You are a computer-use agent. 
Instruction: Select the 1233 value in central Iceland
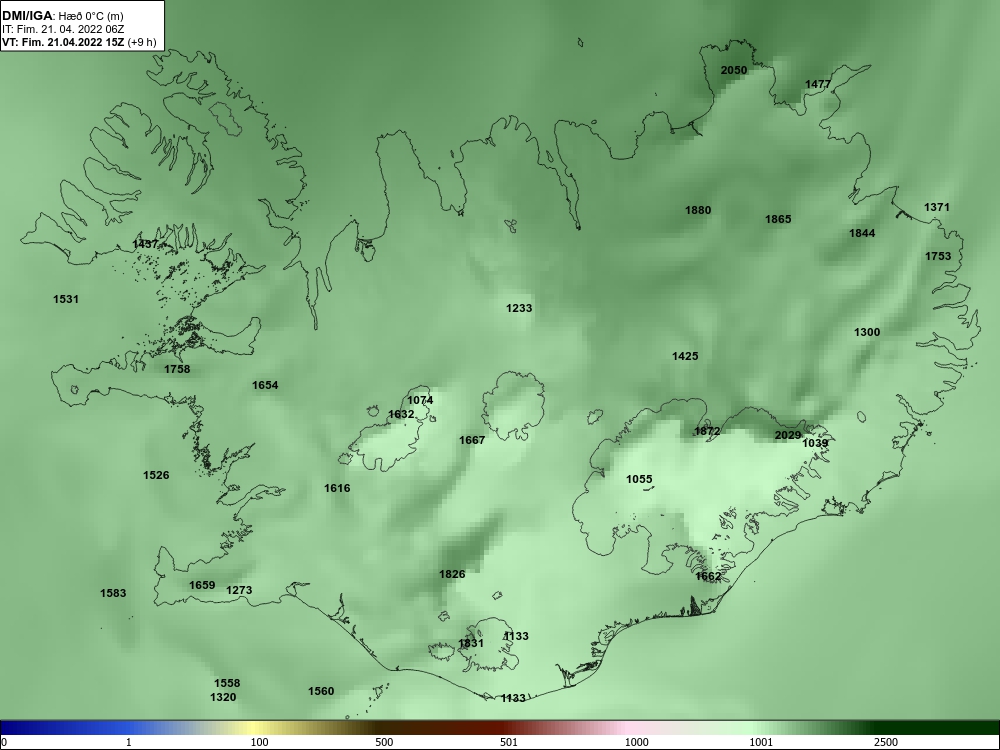[x=518, y=308]
